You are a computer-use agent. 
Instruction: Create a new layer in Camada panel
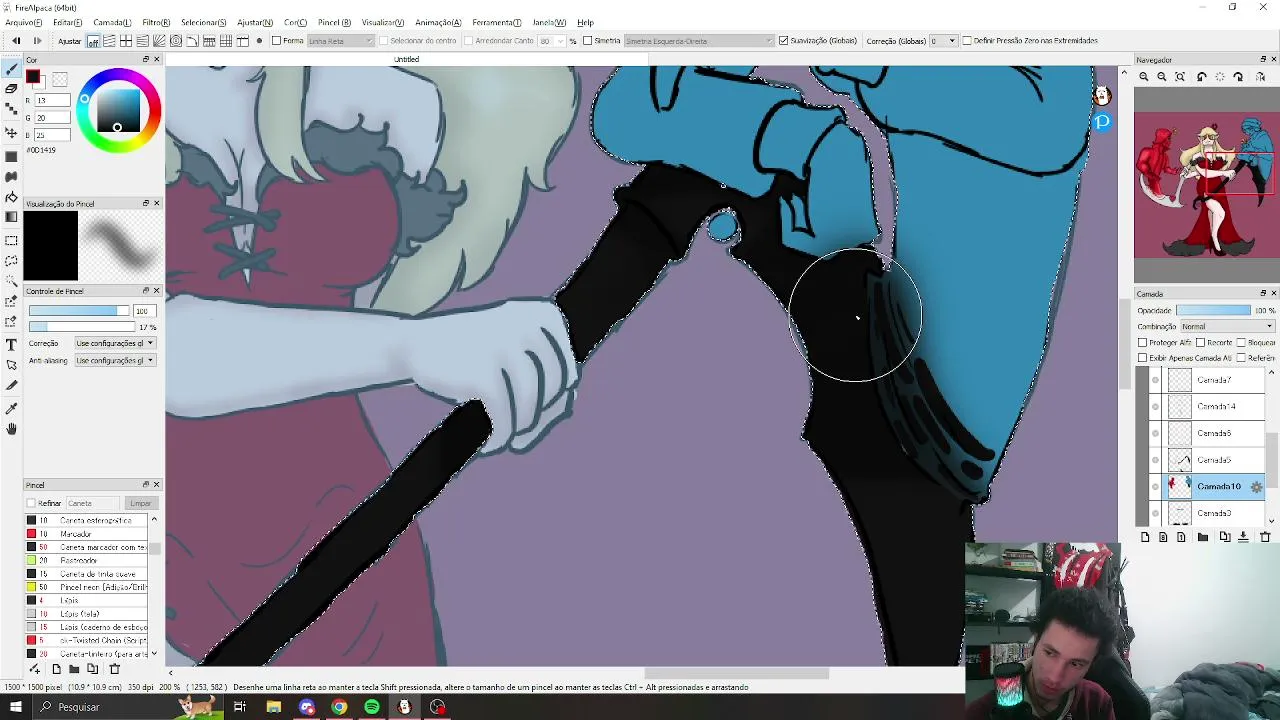(x=1145, y=537)
